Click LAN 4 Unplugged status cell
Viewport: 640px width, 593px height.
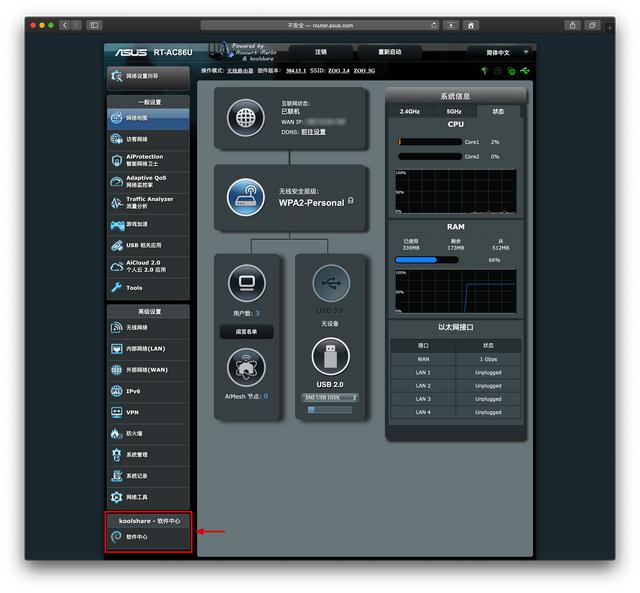pyautogui.click(x=488, y=412)
